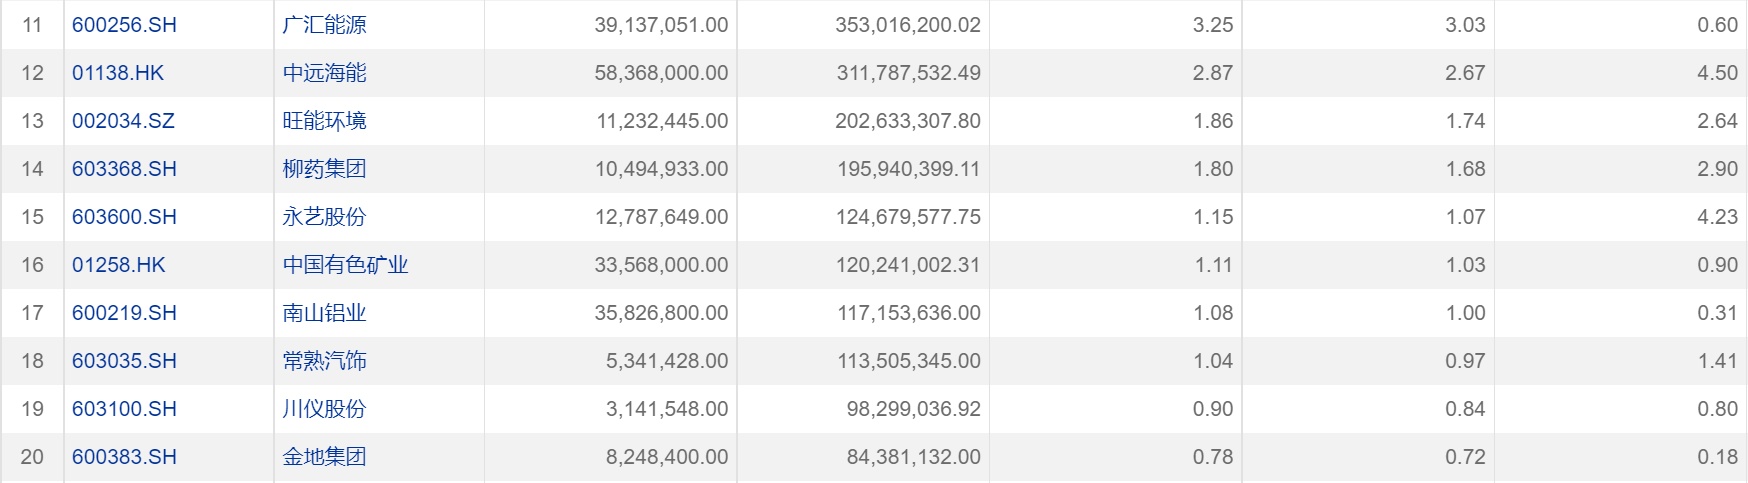Viewport: 1748px width, 483px height.
Task: Select the 600383.SH code link
Action: (124, 457)
